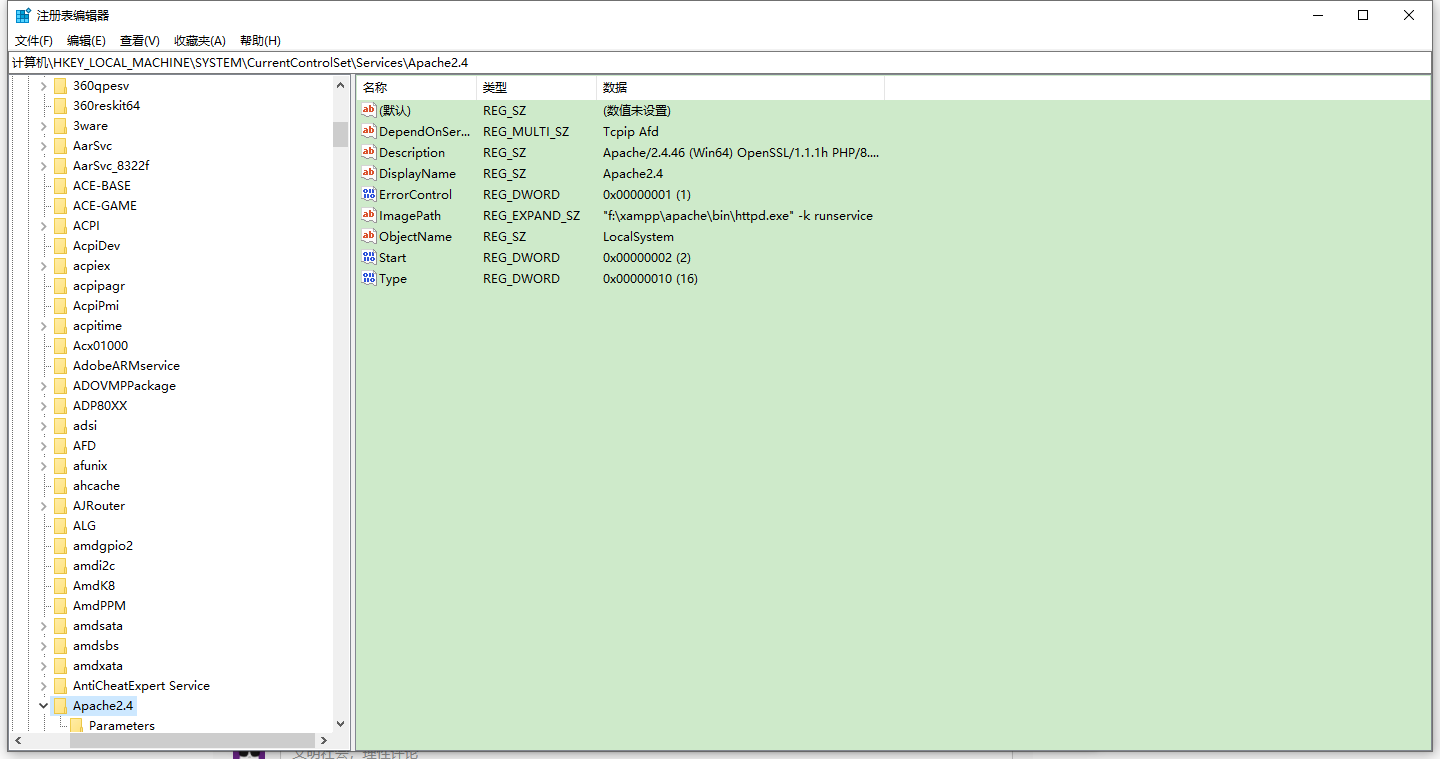Open the ErrorControl DWORD icon
Viewport: 1440px width, 759px height.
click(368, 194)
